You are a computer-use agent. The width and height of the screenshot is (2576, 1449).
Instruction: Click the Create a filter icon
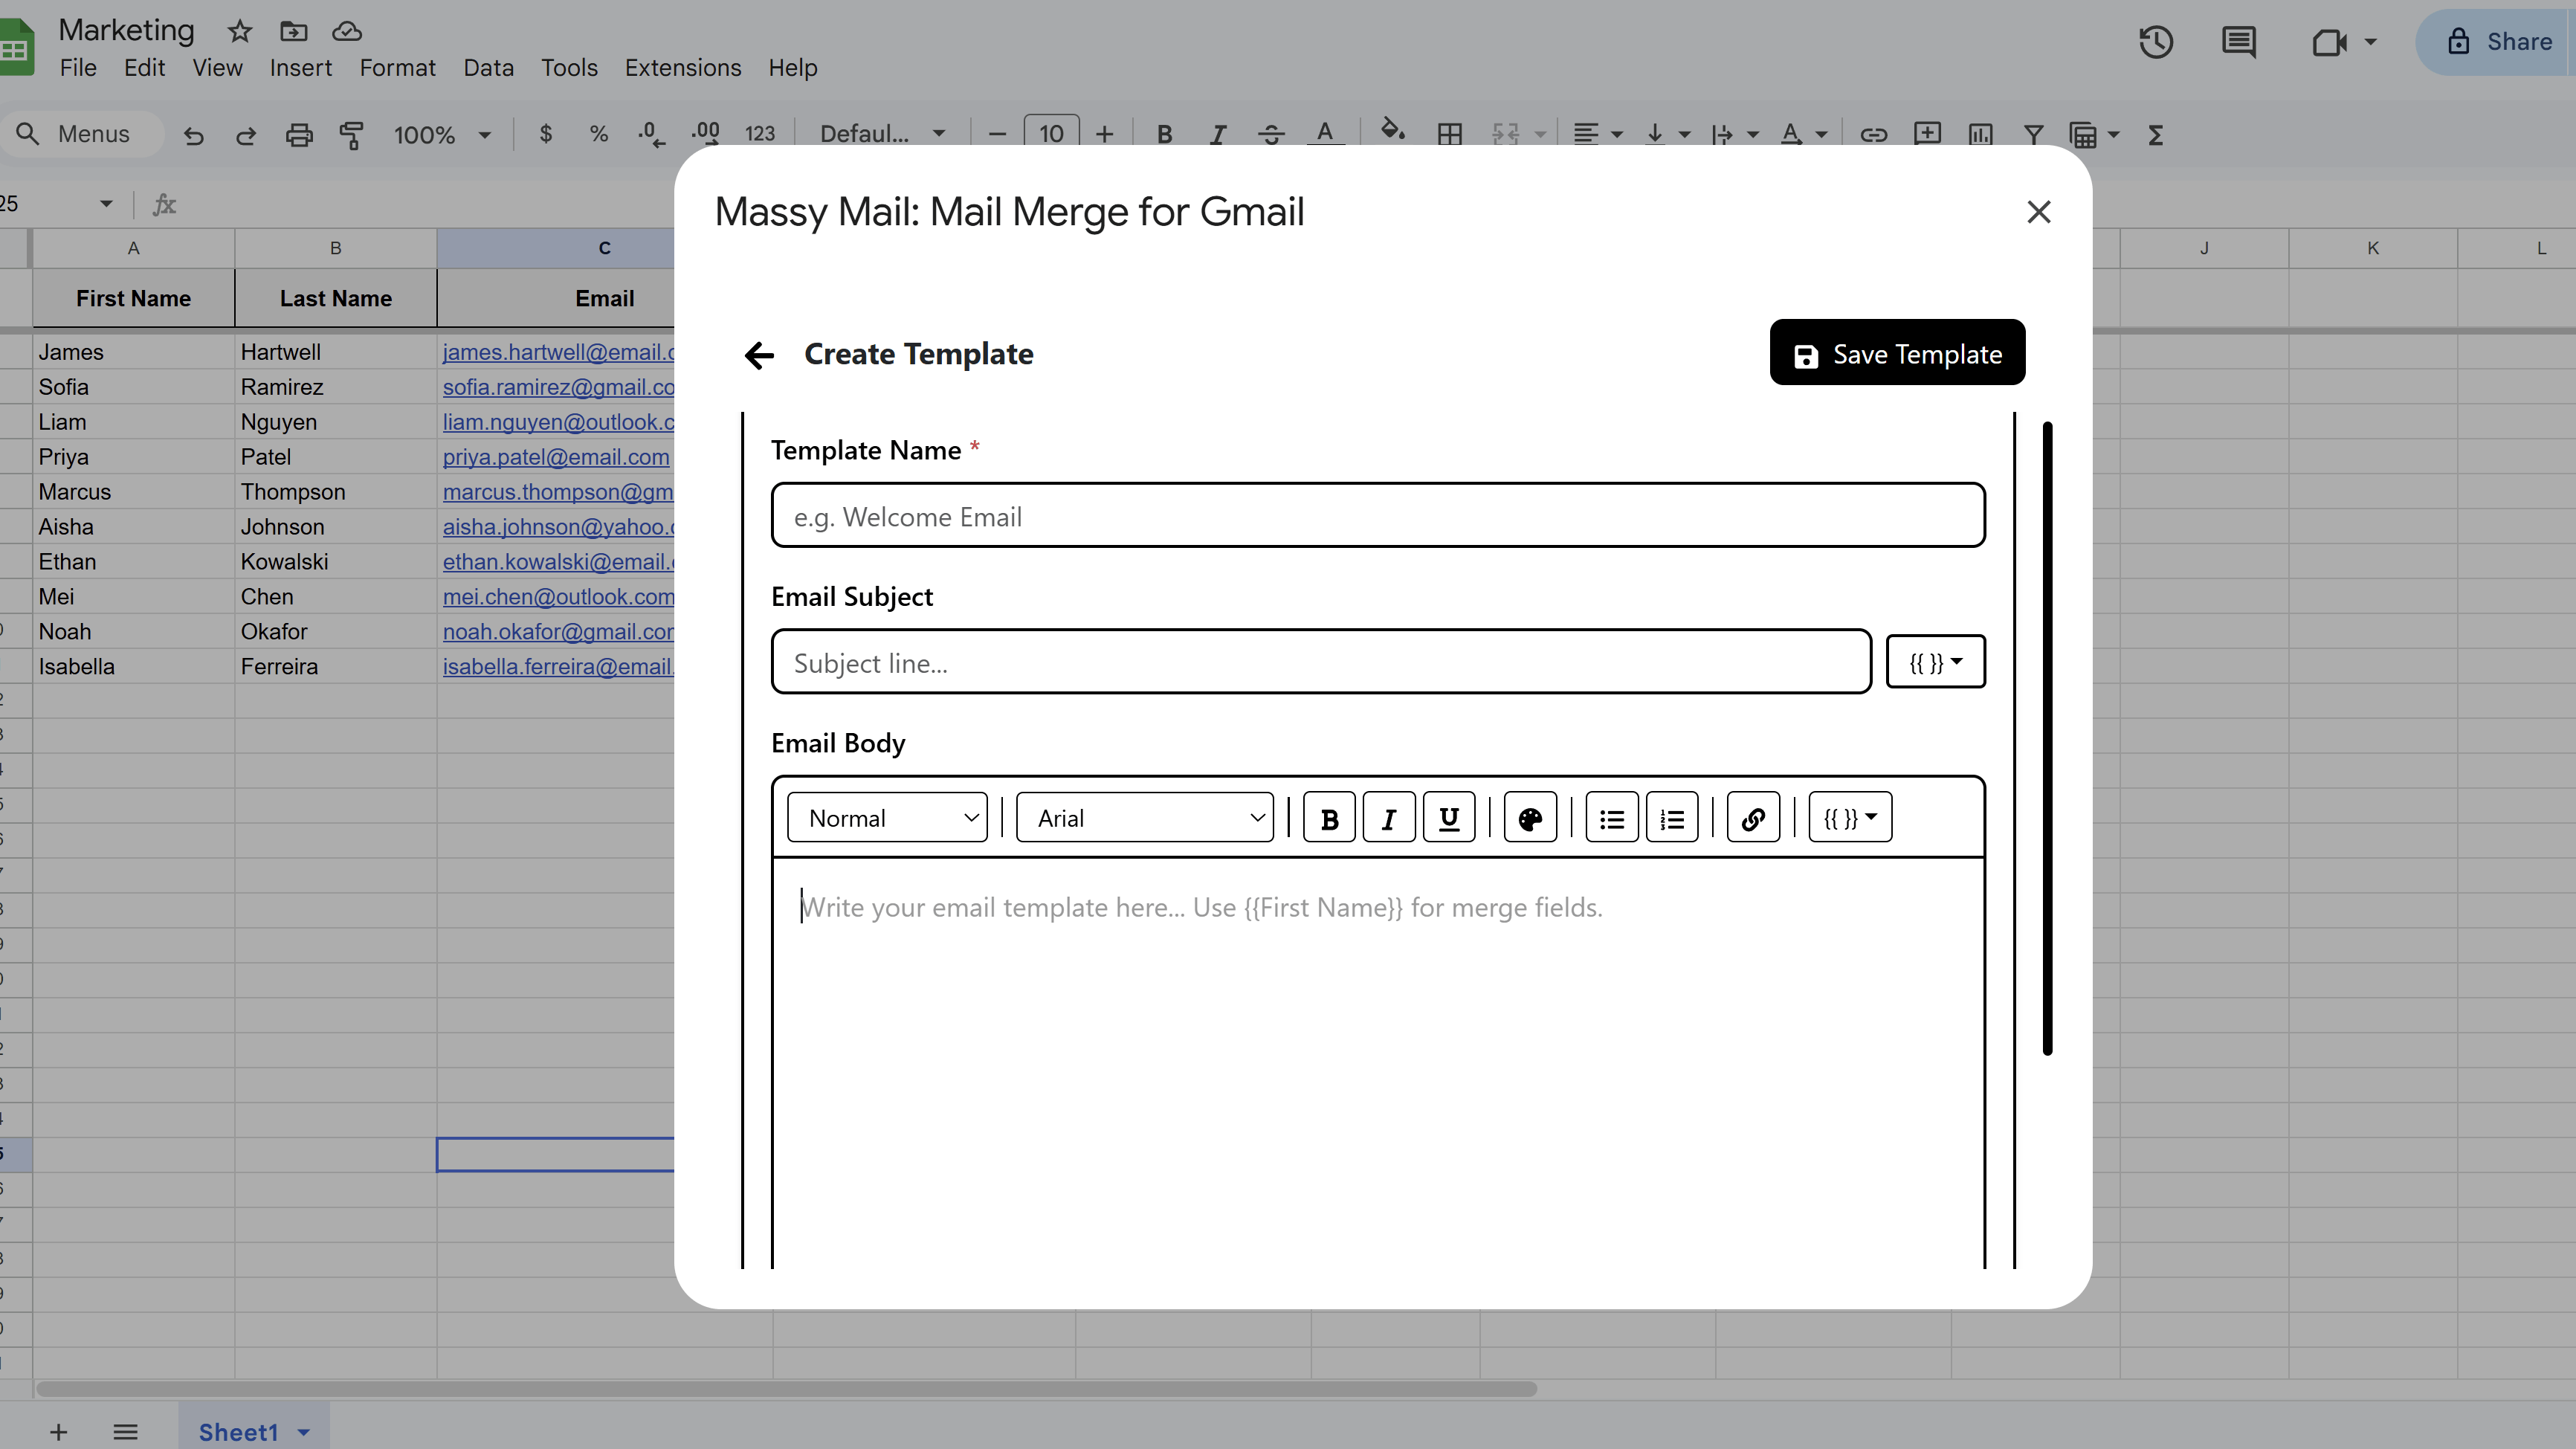click(2035, 134)
